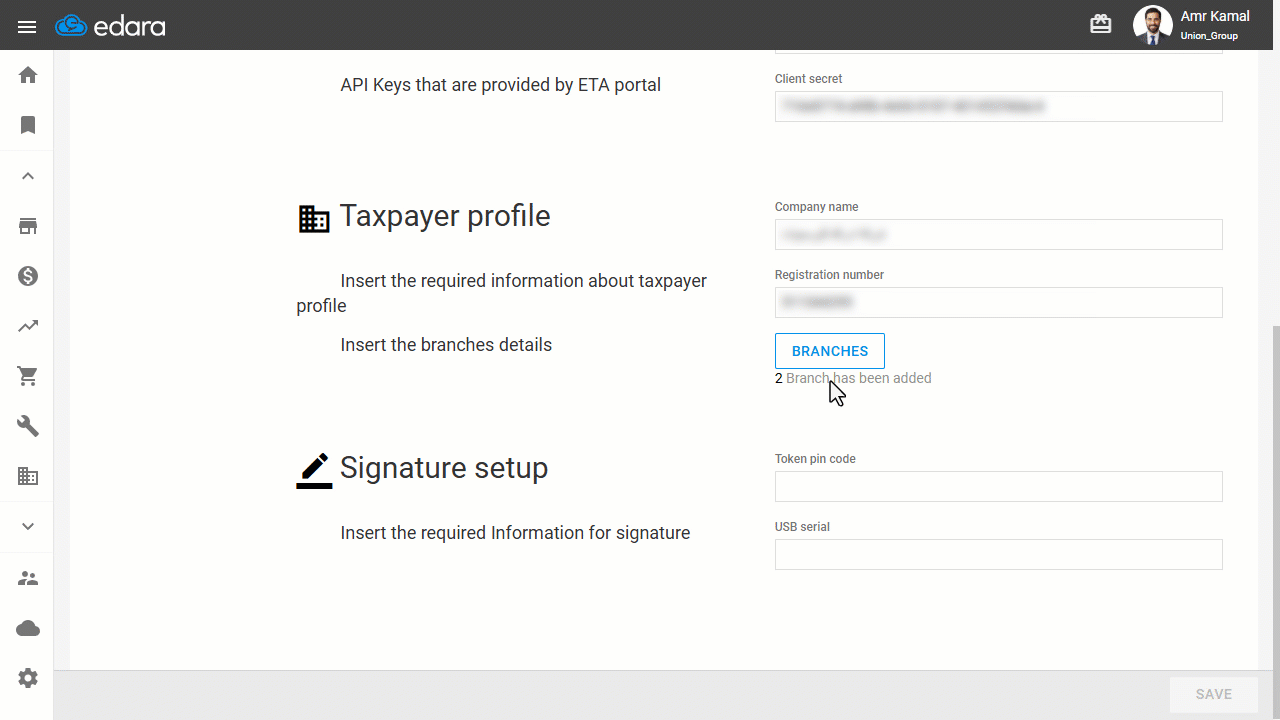Open the trending reports sidebar icon

28,326
